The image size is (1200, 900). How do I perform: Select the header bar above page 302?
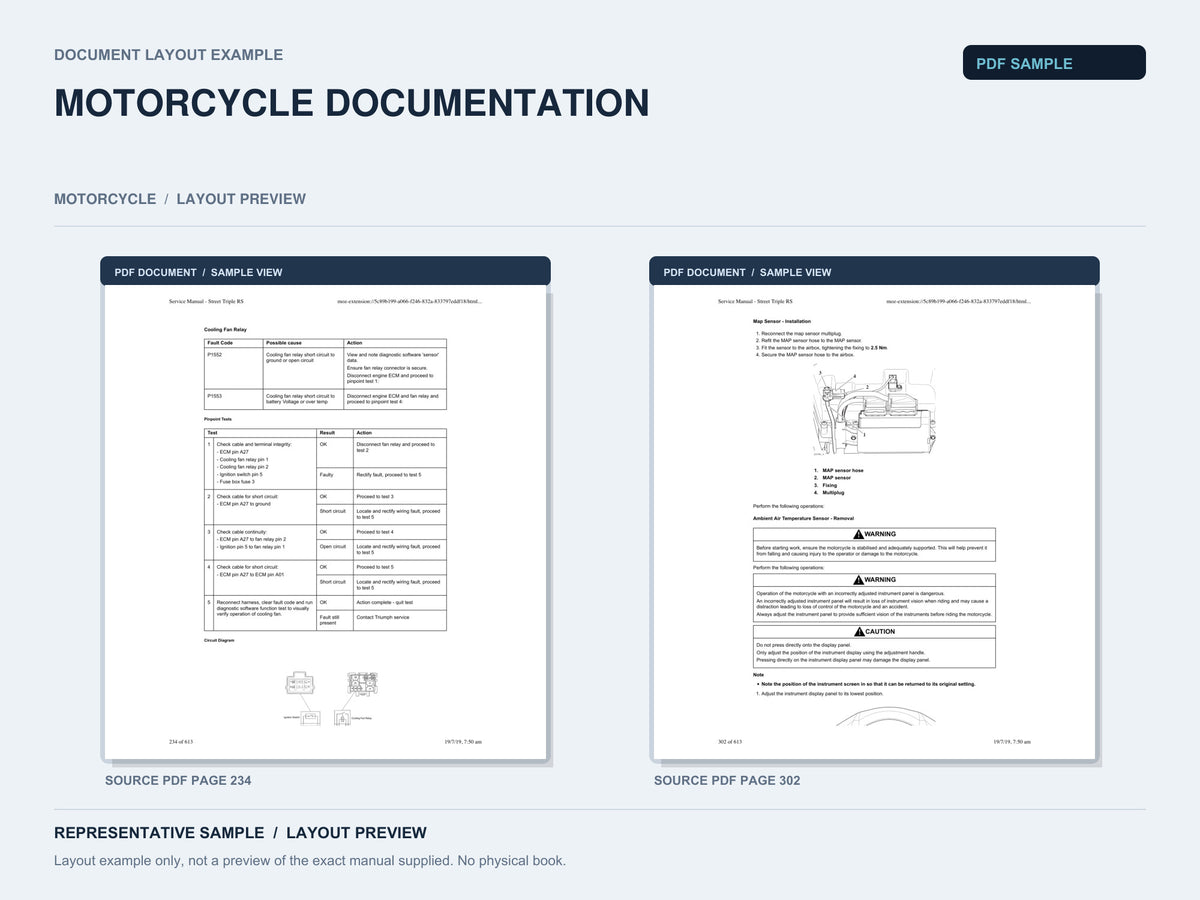point(874,272)
